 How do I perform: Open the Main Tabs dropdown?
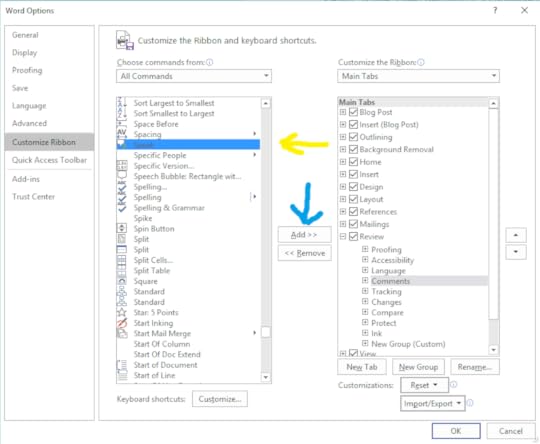tap(418, 76)
